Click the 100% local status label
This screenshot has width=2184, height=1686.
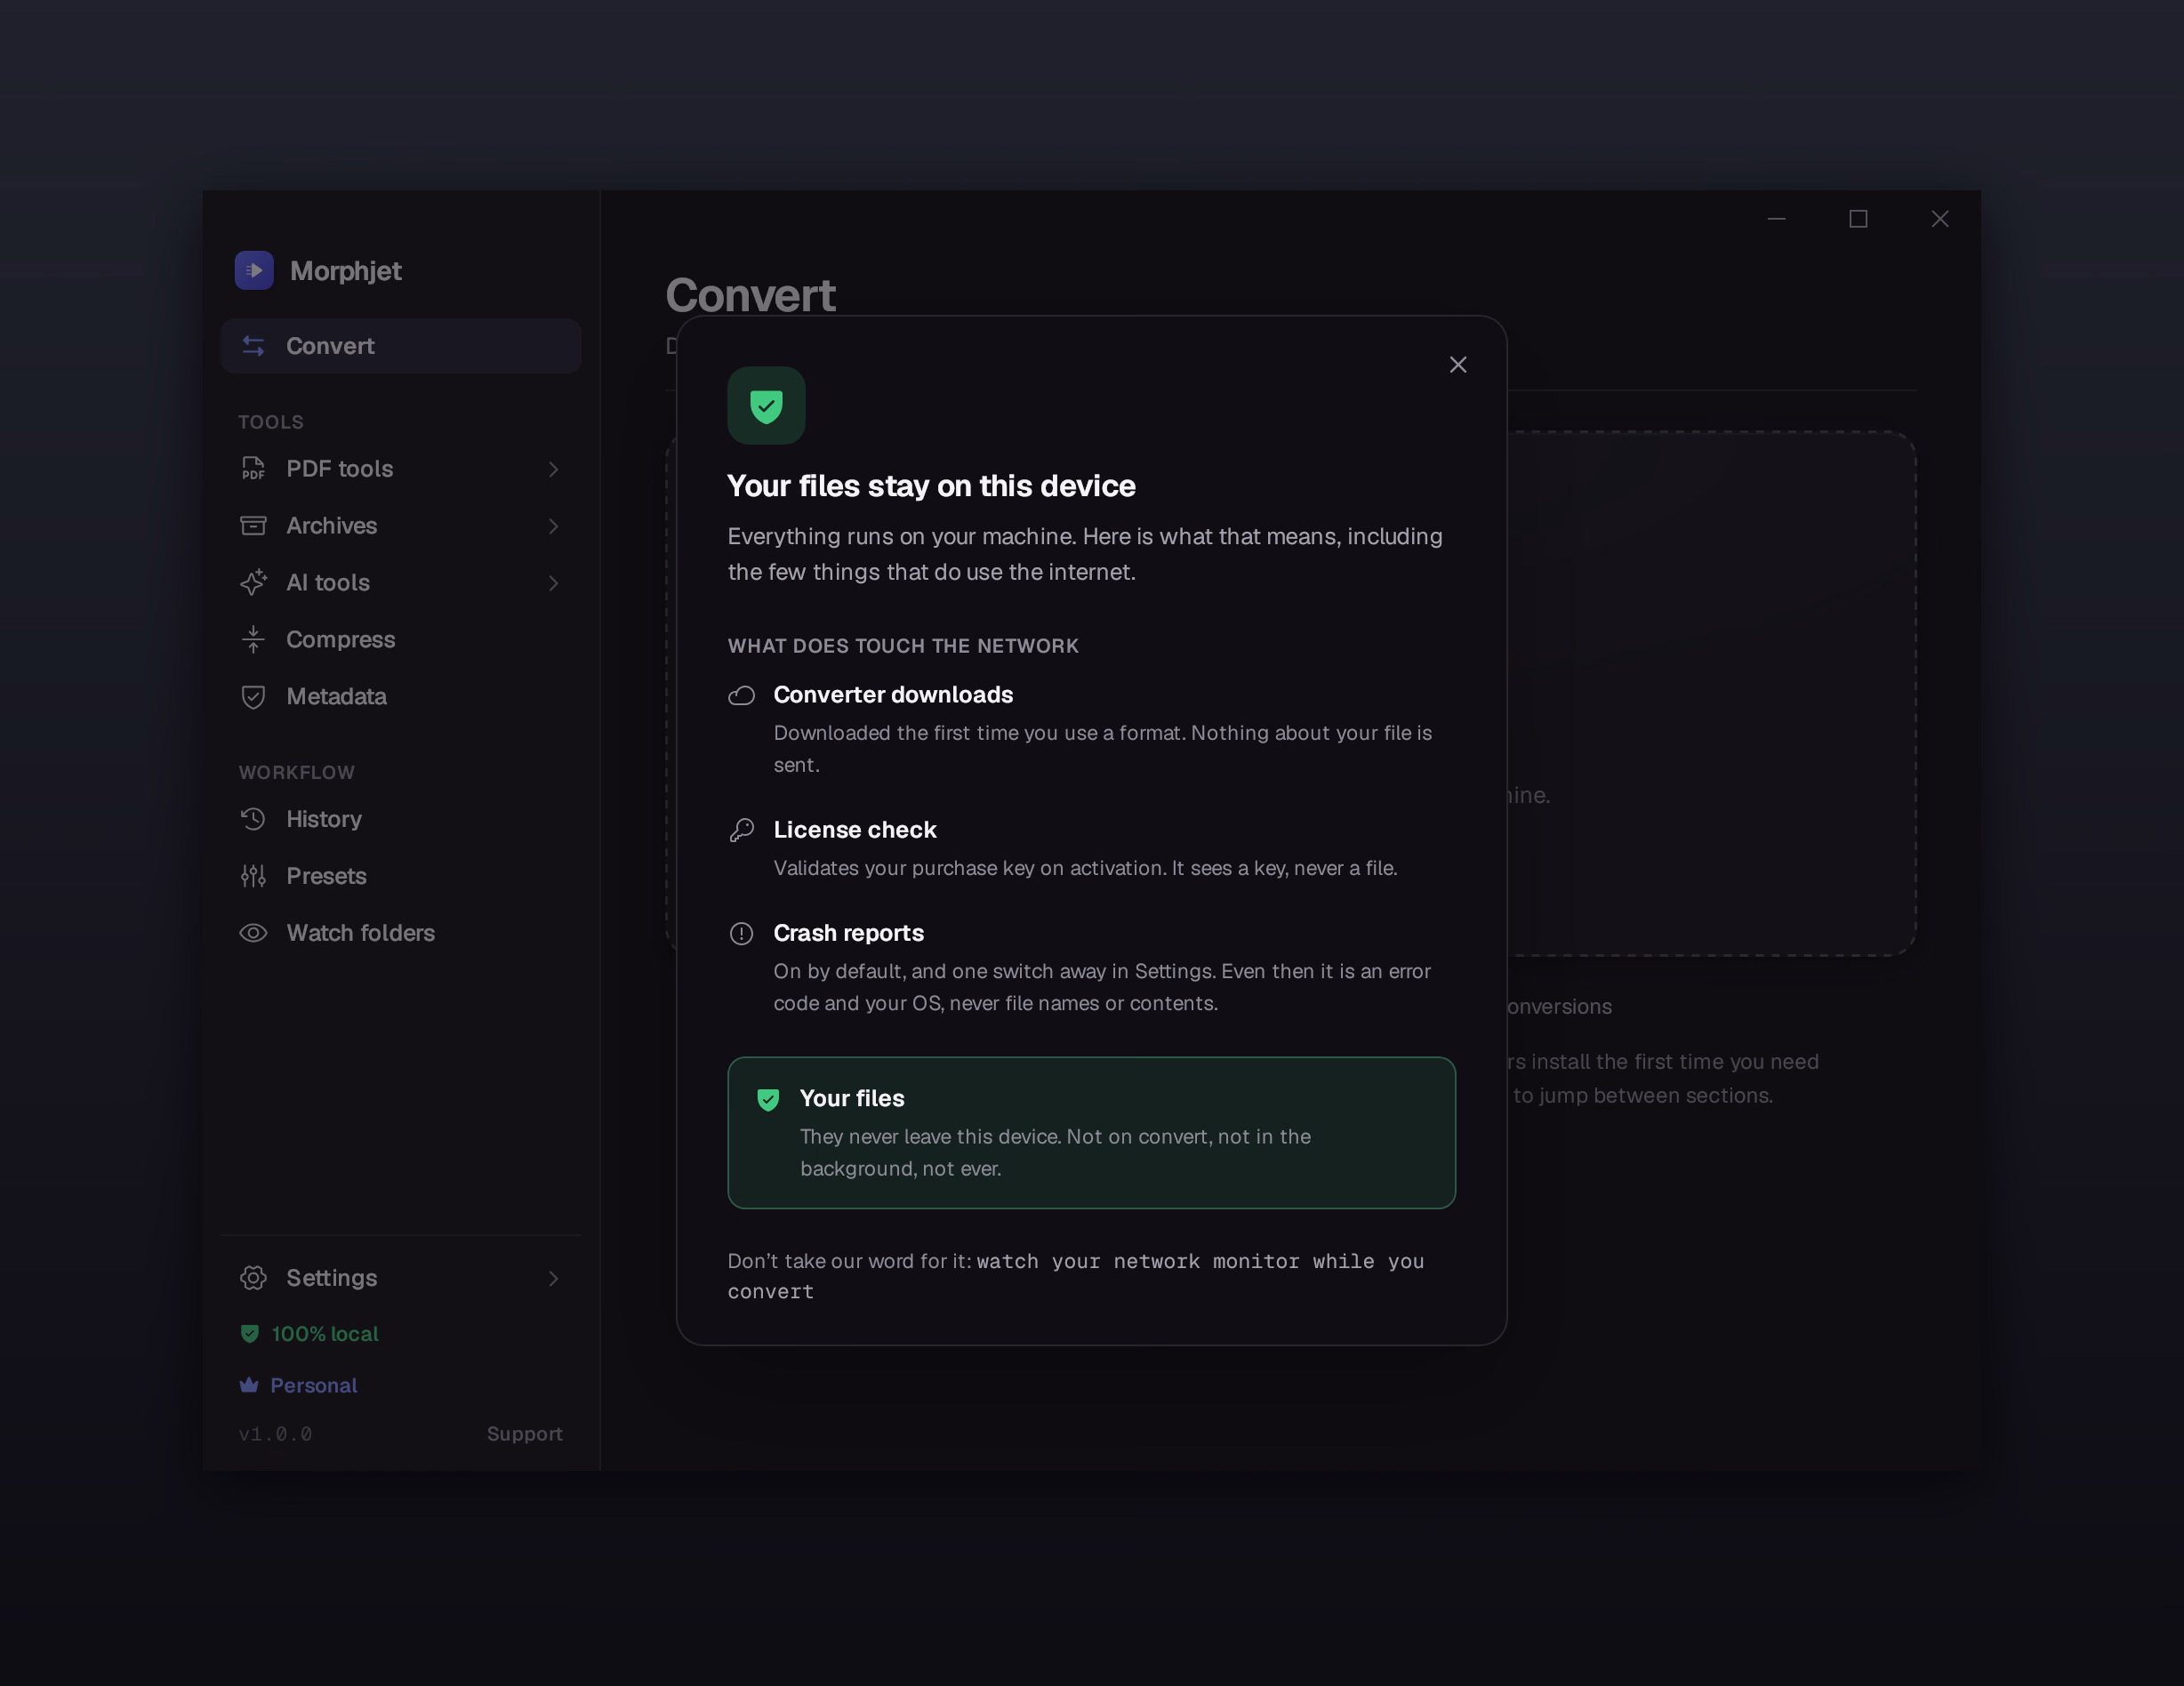(x=325, y=1334)
